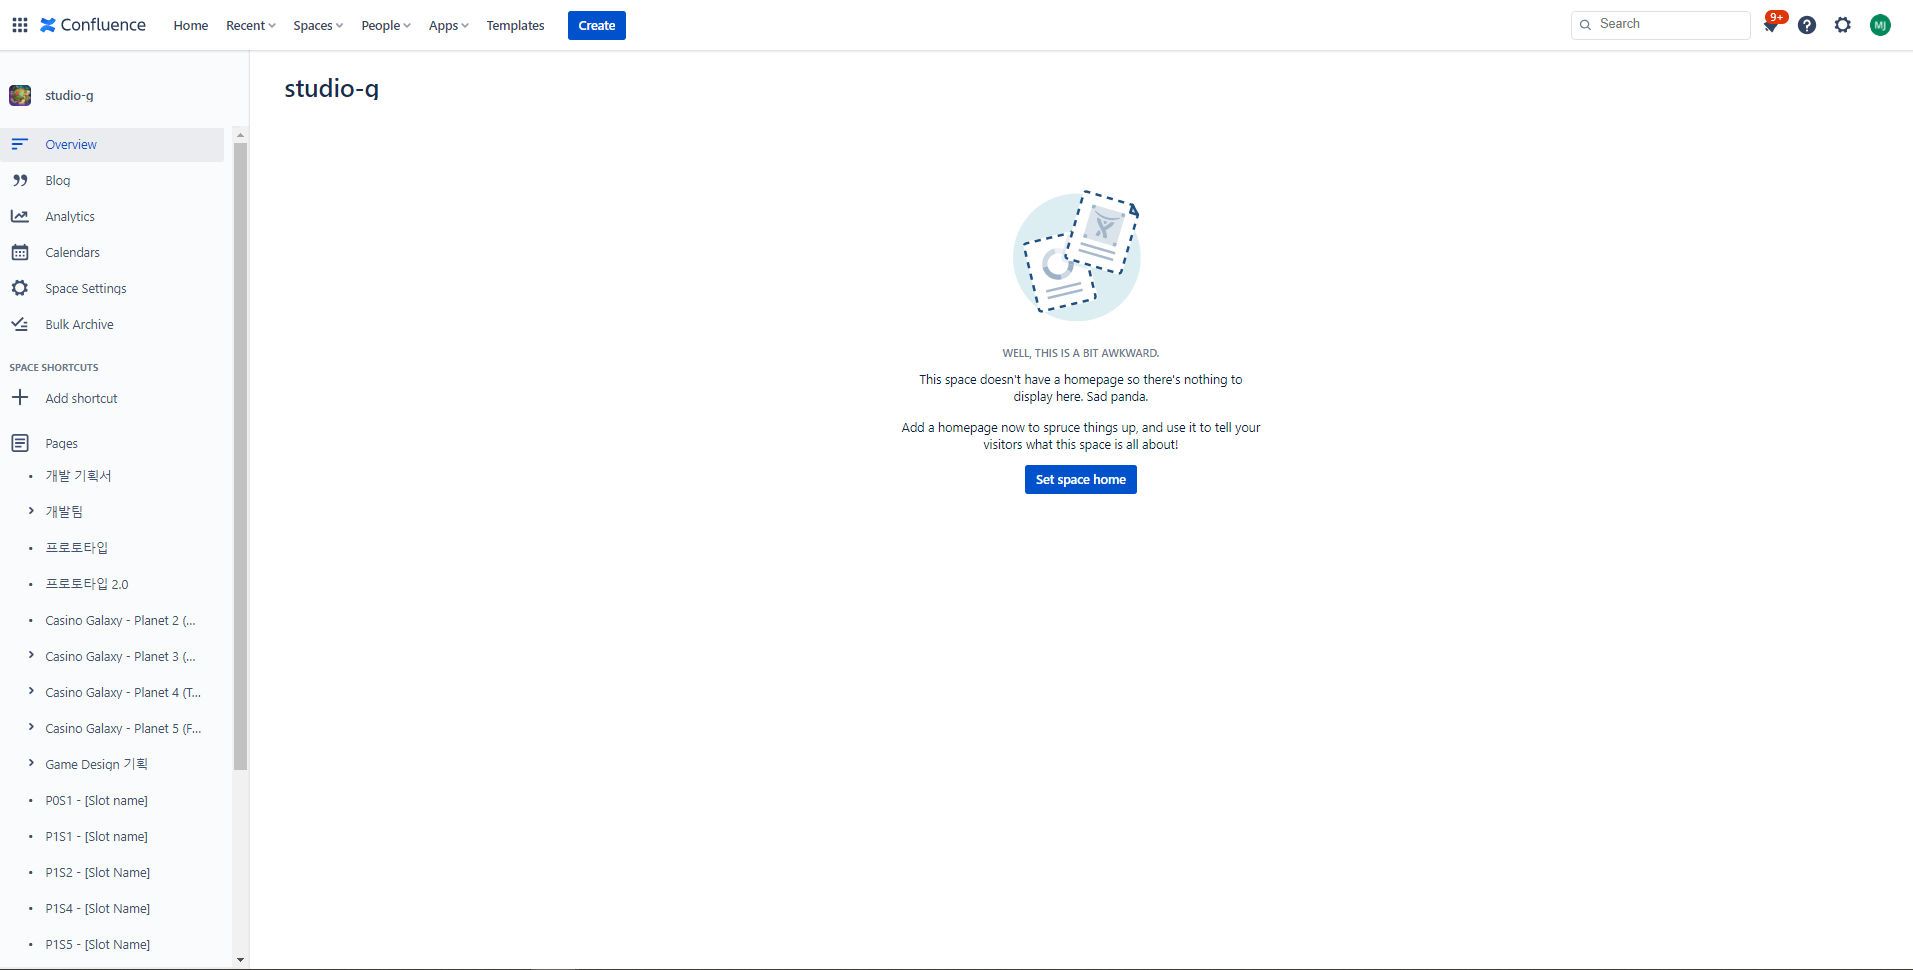Open the settings gear icon in header

(1843, 25)
